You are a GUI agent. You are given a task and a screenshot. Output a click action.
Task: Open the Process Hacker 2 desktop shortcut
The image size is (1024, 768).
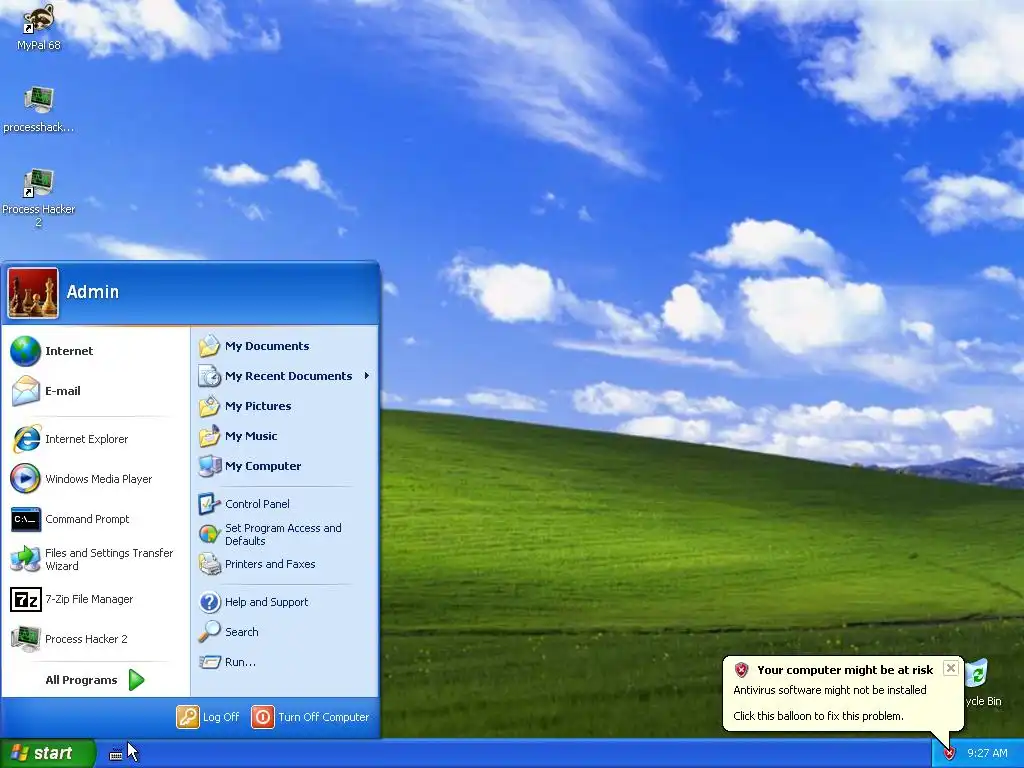(39, 197)
